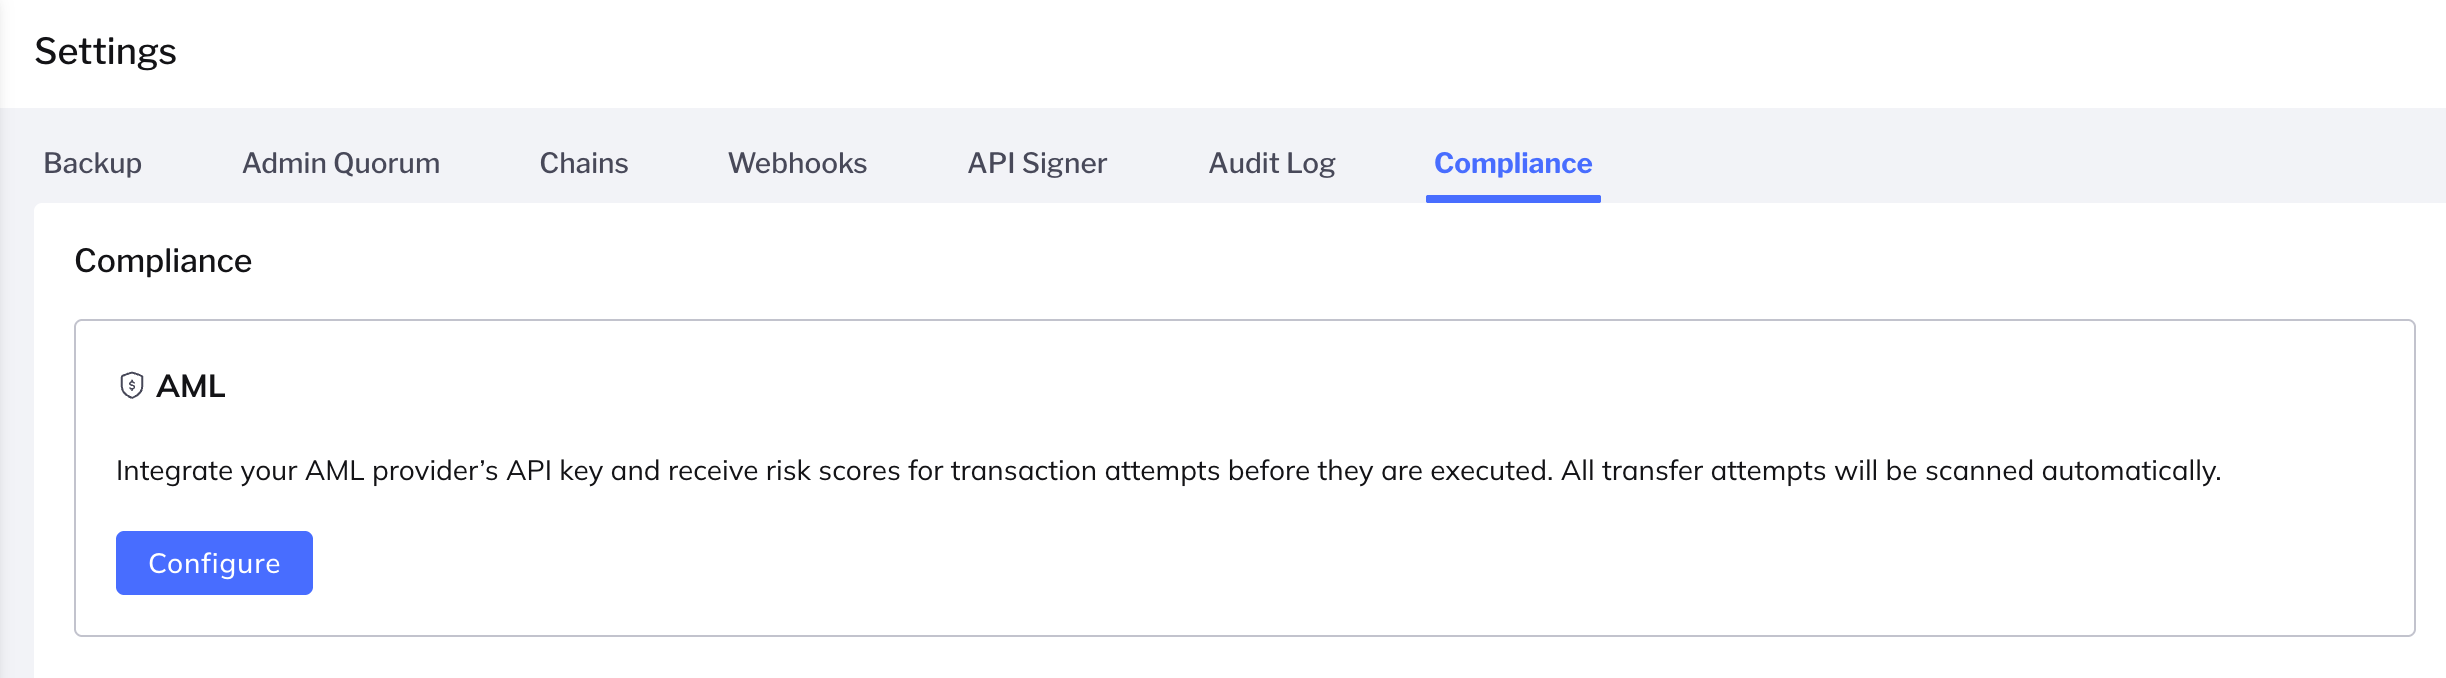
Task: Click the Compliance section heading
Action: 163,261
